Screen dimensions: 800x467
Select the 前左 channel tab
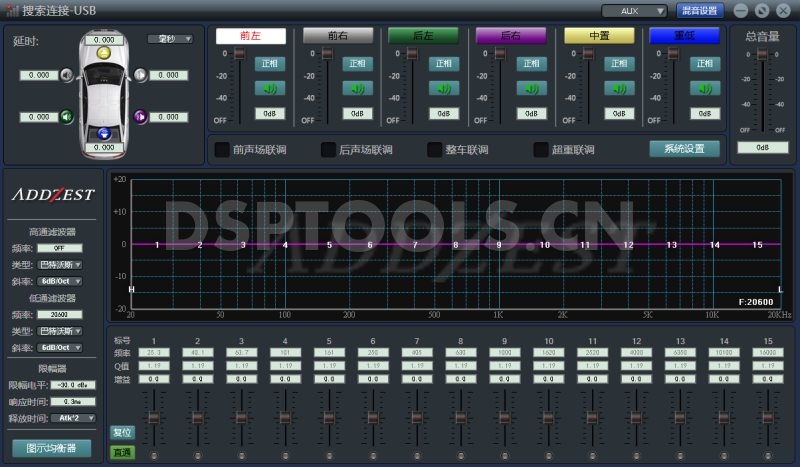[251, 36]
